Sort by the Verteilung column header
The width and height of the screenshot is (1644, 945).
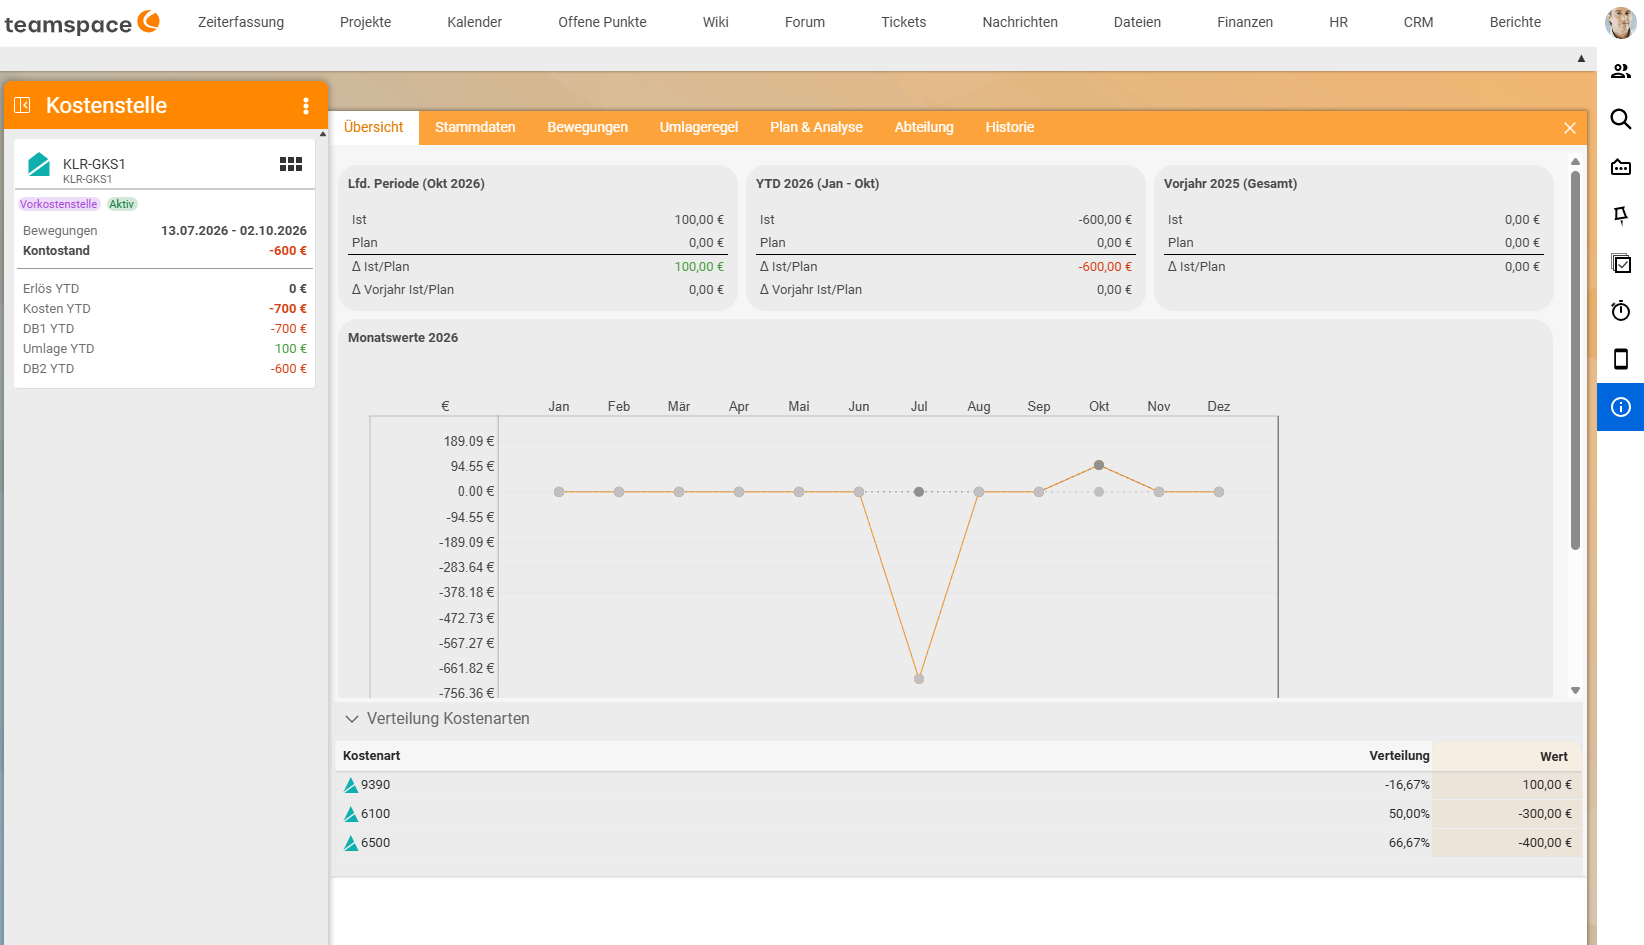click(1399, 756)
